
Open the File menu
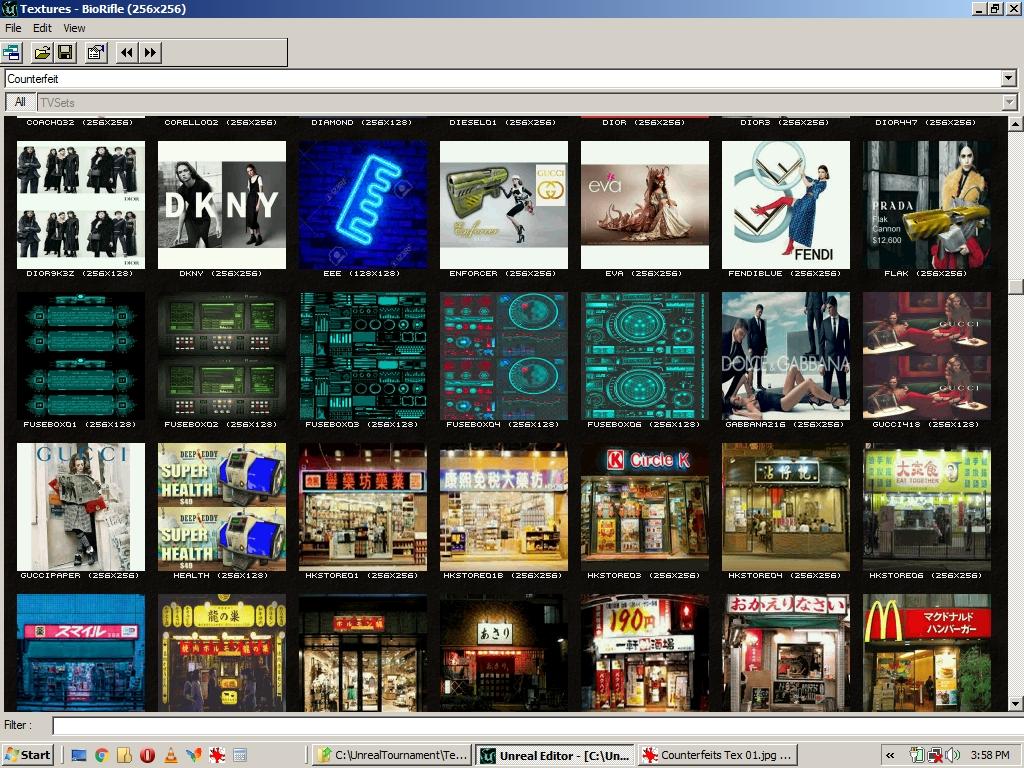pyautogui.click(x=13, y=28)
